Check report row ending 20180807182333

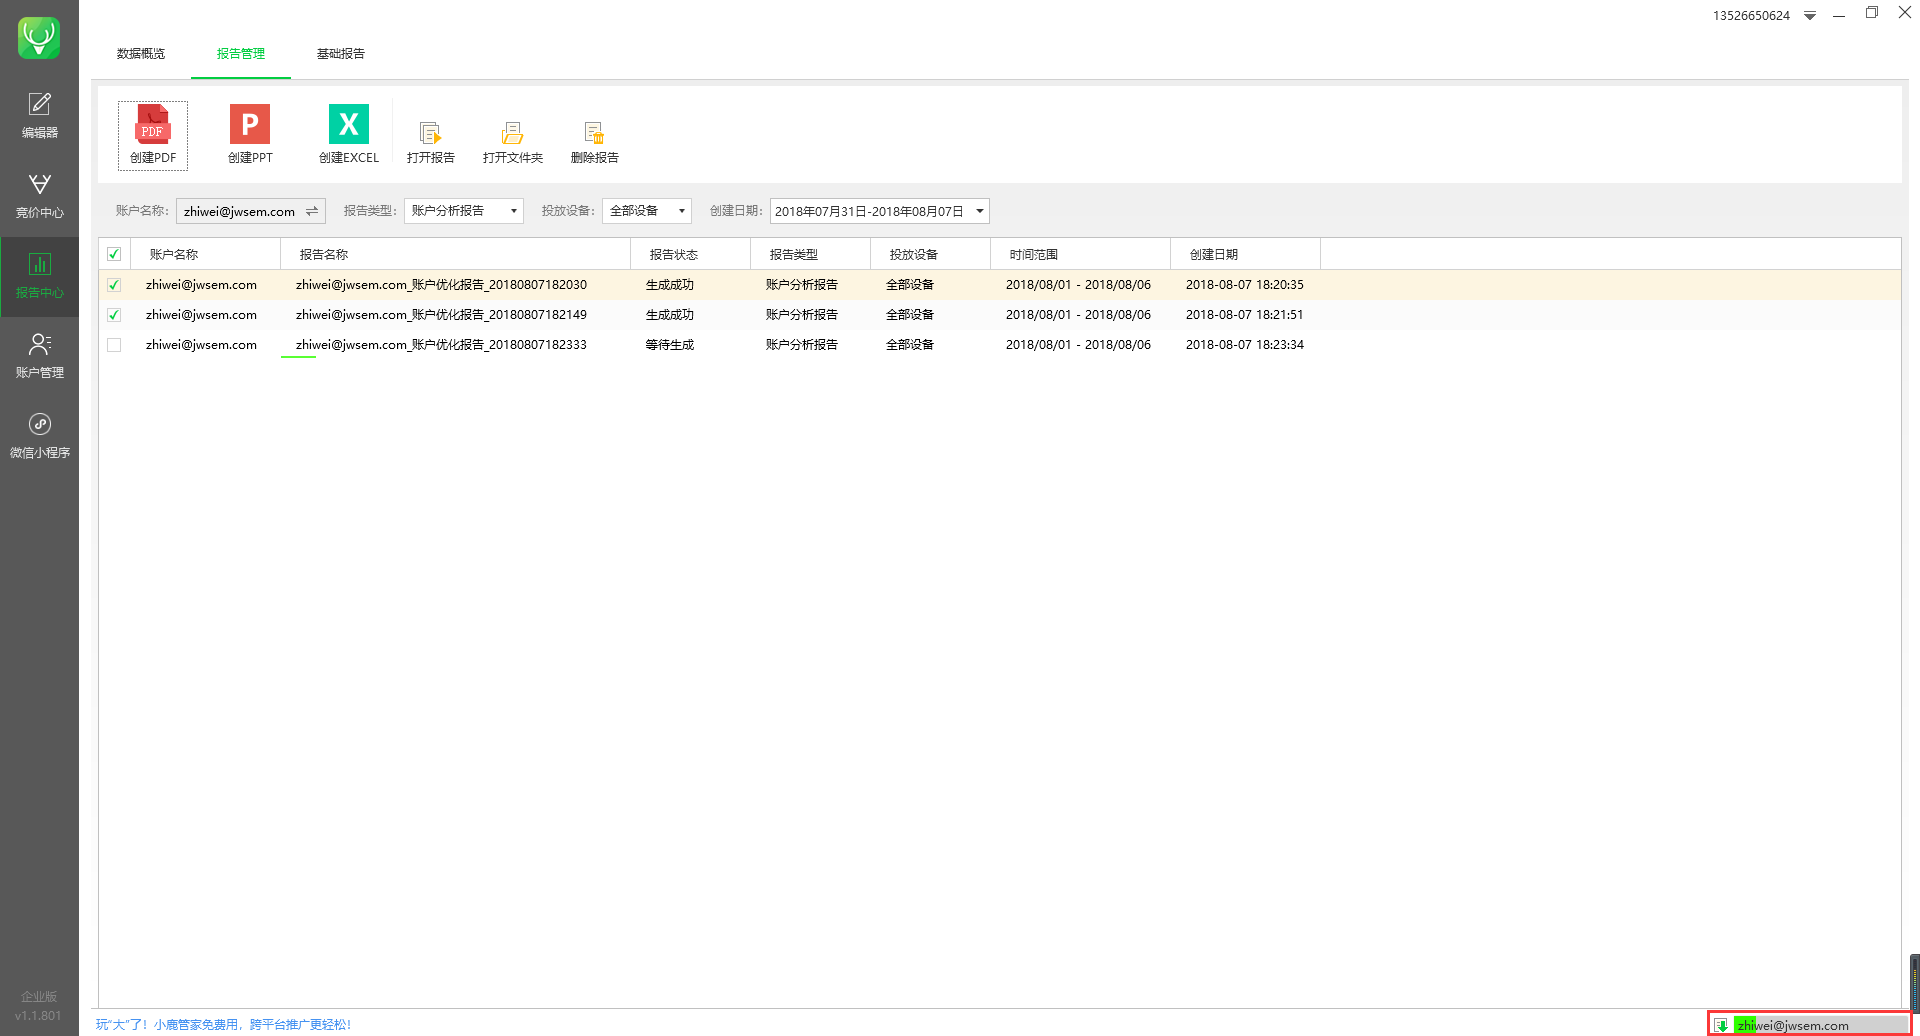point(114,345)
